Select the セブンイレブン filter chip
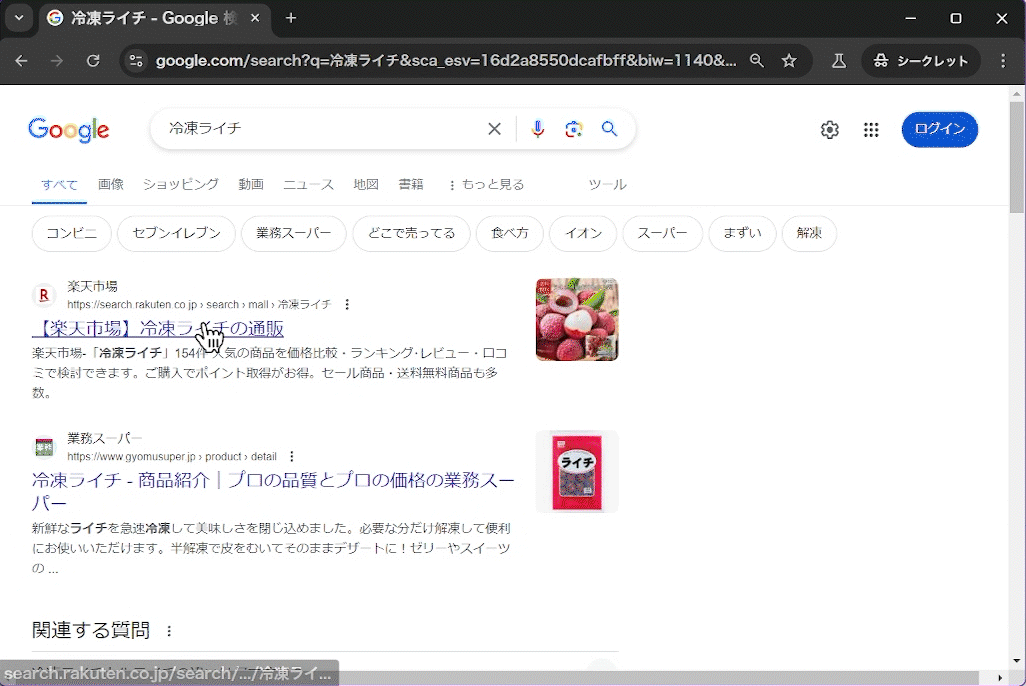 pos(177,233)
